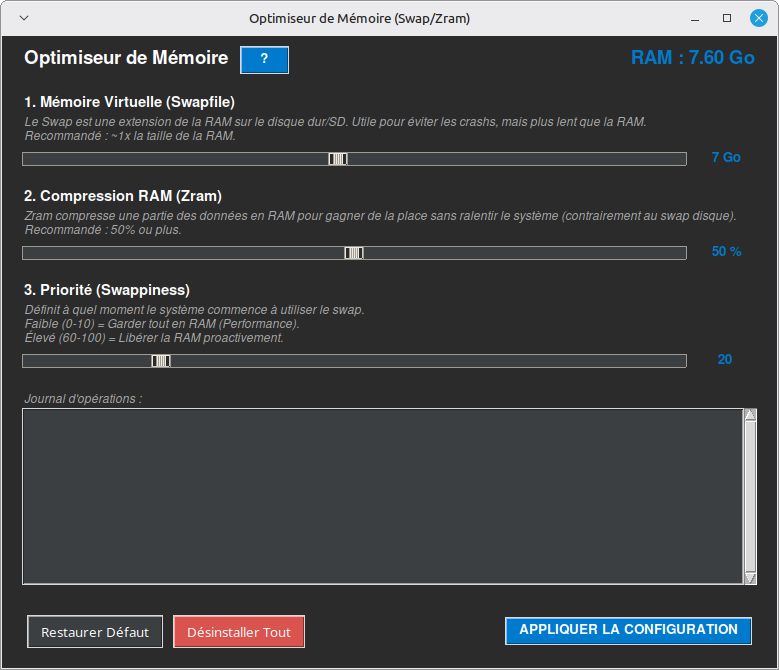Viewport: 779px width, 670px height.
Task: Click the log scrollbar up arrow
Action: 750,415
